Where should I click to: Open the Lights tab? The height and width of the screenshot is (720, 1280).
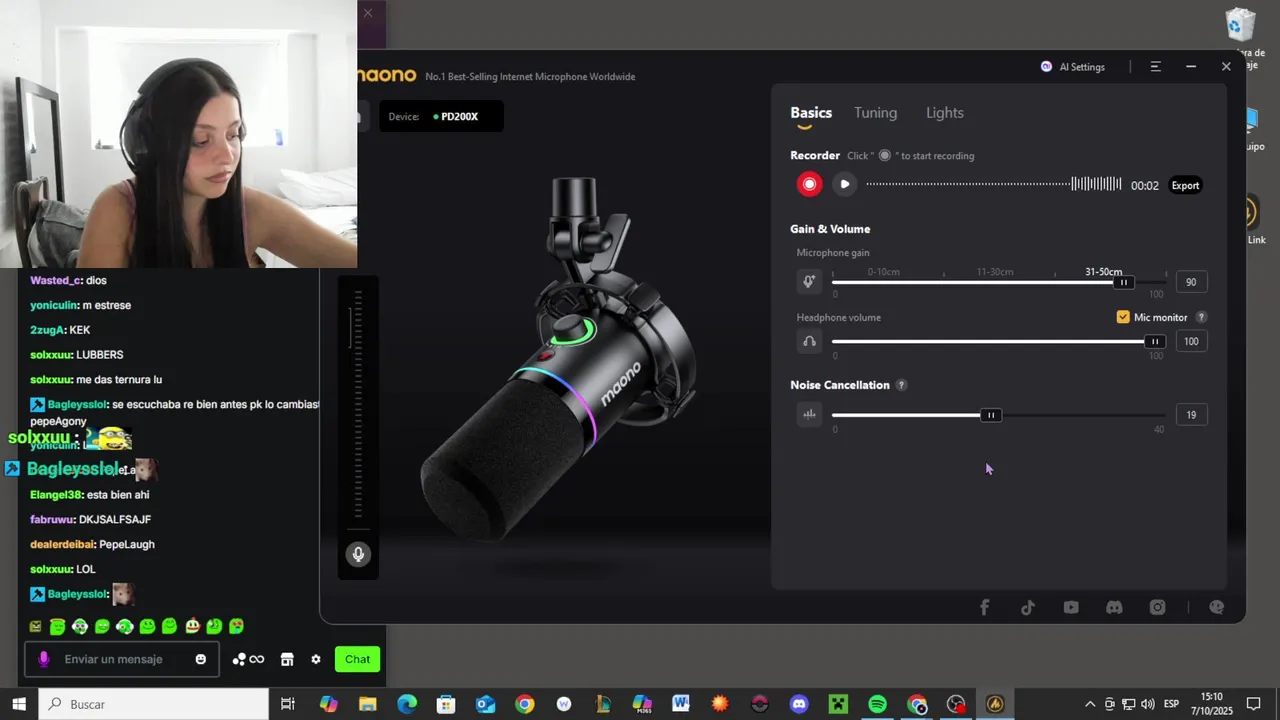pos(945,113)
